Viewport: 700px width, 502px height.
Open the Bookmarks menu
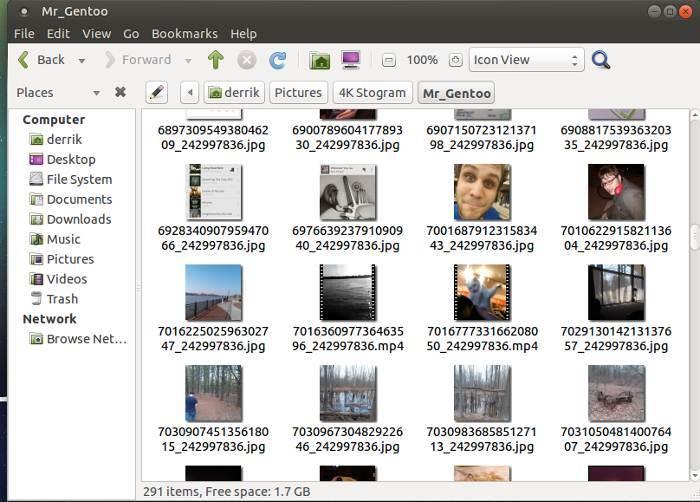pos(184,34)
